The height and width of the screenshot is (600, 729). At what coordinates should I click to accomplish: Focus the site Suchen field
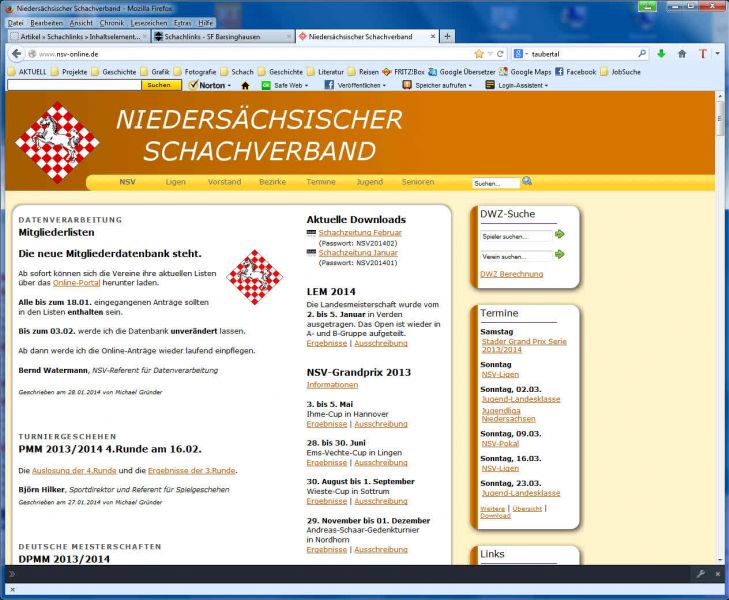click(496, 183)
